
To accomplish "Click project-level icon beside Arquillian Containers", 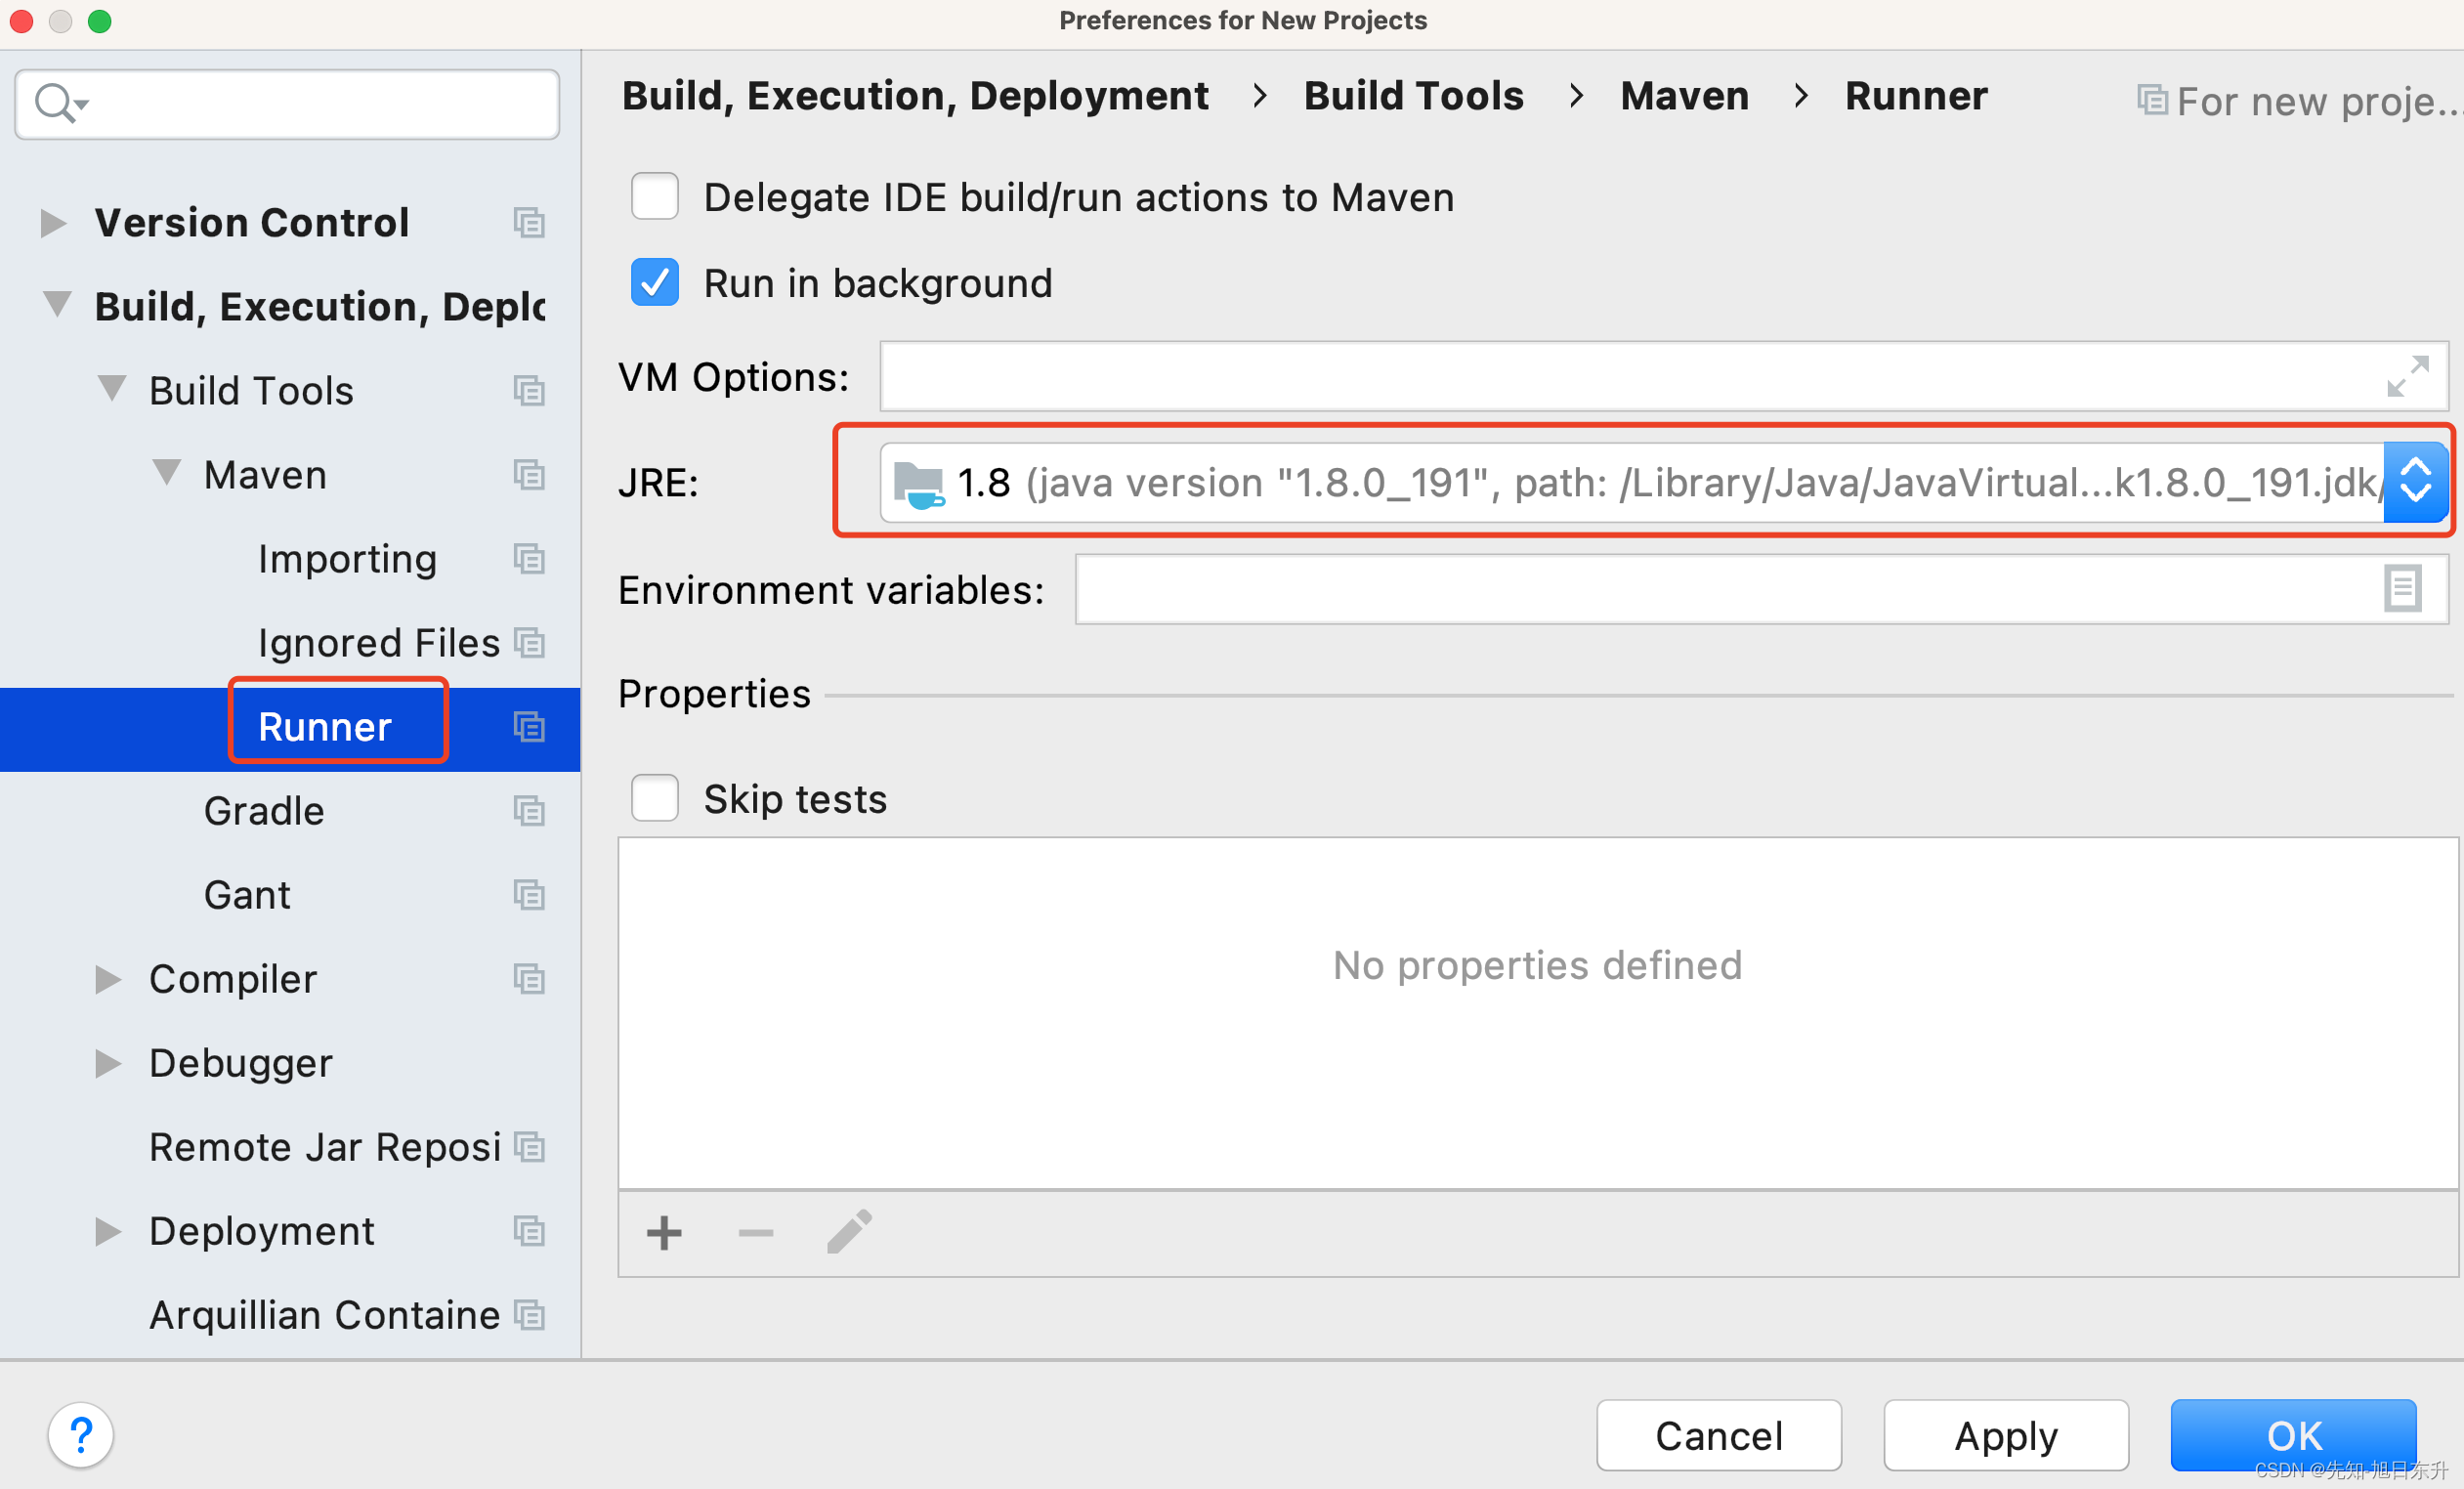I will [529, 1314].
